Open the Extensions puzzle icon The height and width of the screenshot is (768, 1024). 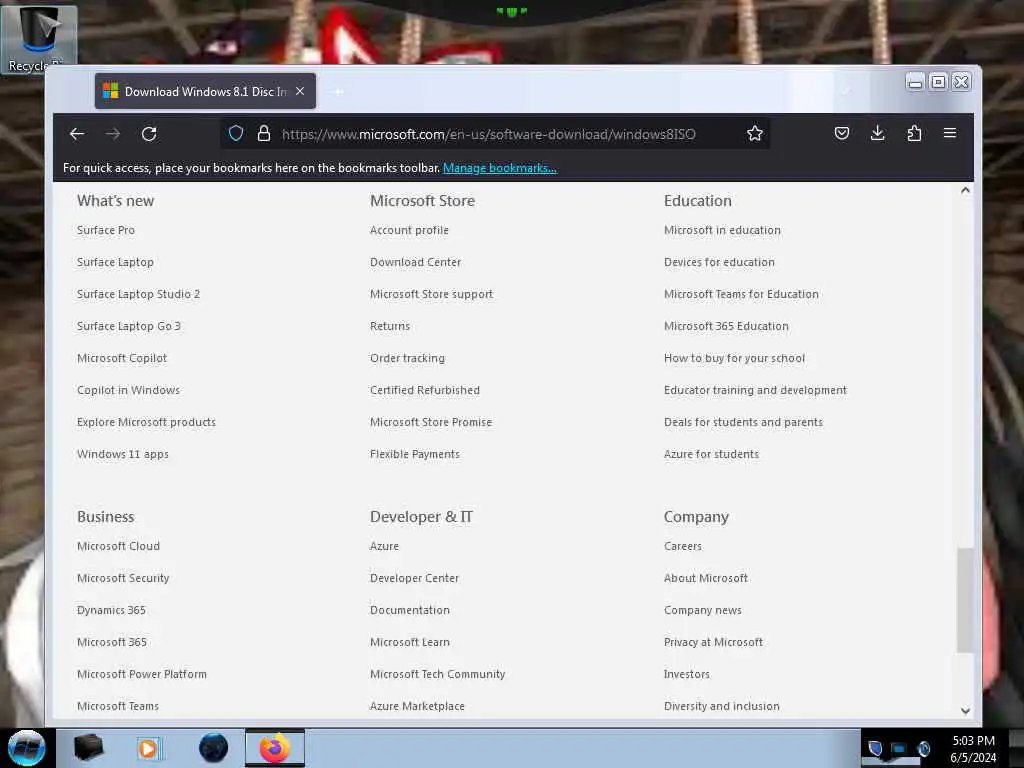914,133
